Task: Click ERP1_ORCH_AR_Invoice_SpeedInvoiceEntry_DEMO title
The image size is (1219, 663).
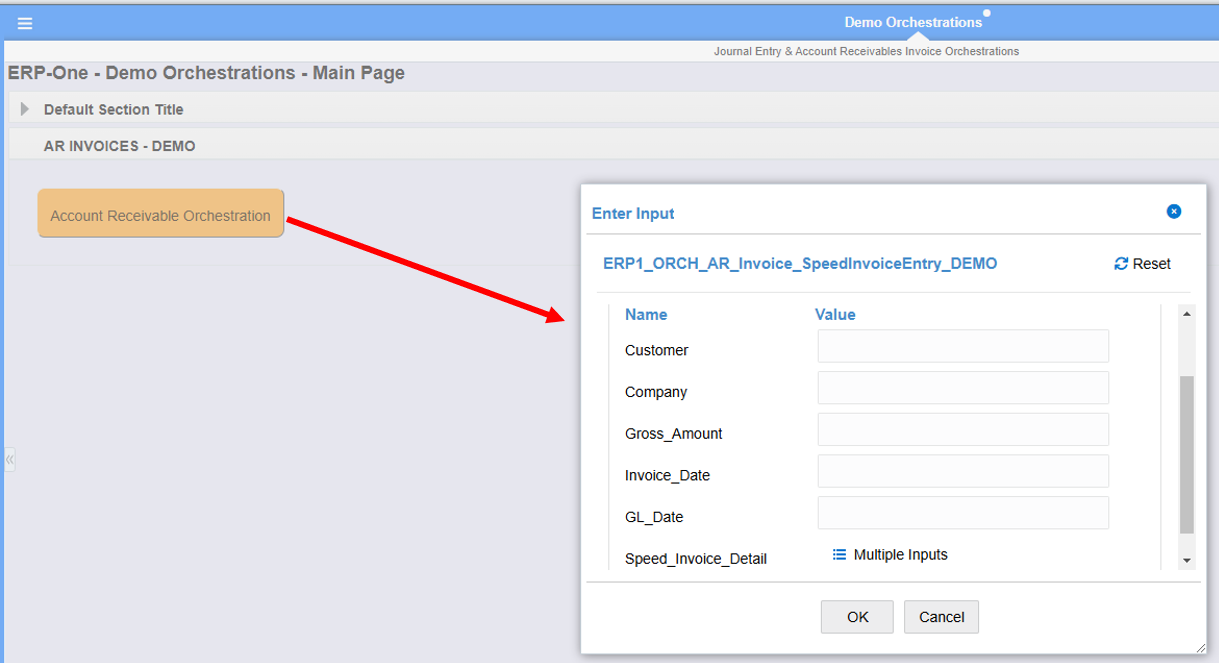Action: click(x=800, y=264)
